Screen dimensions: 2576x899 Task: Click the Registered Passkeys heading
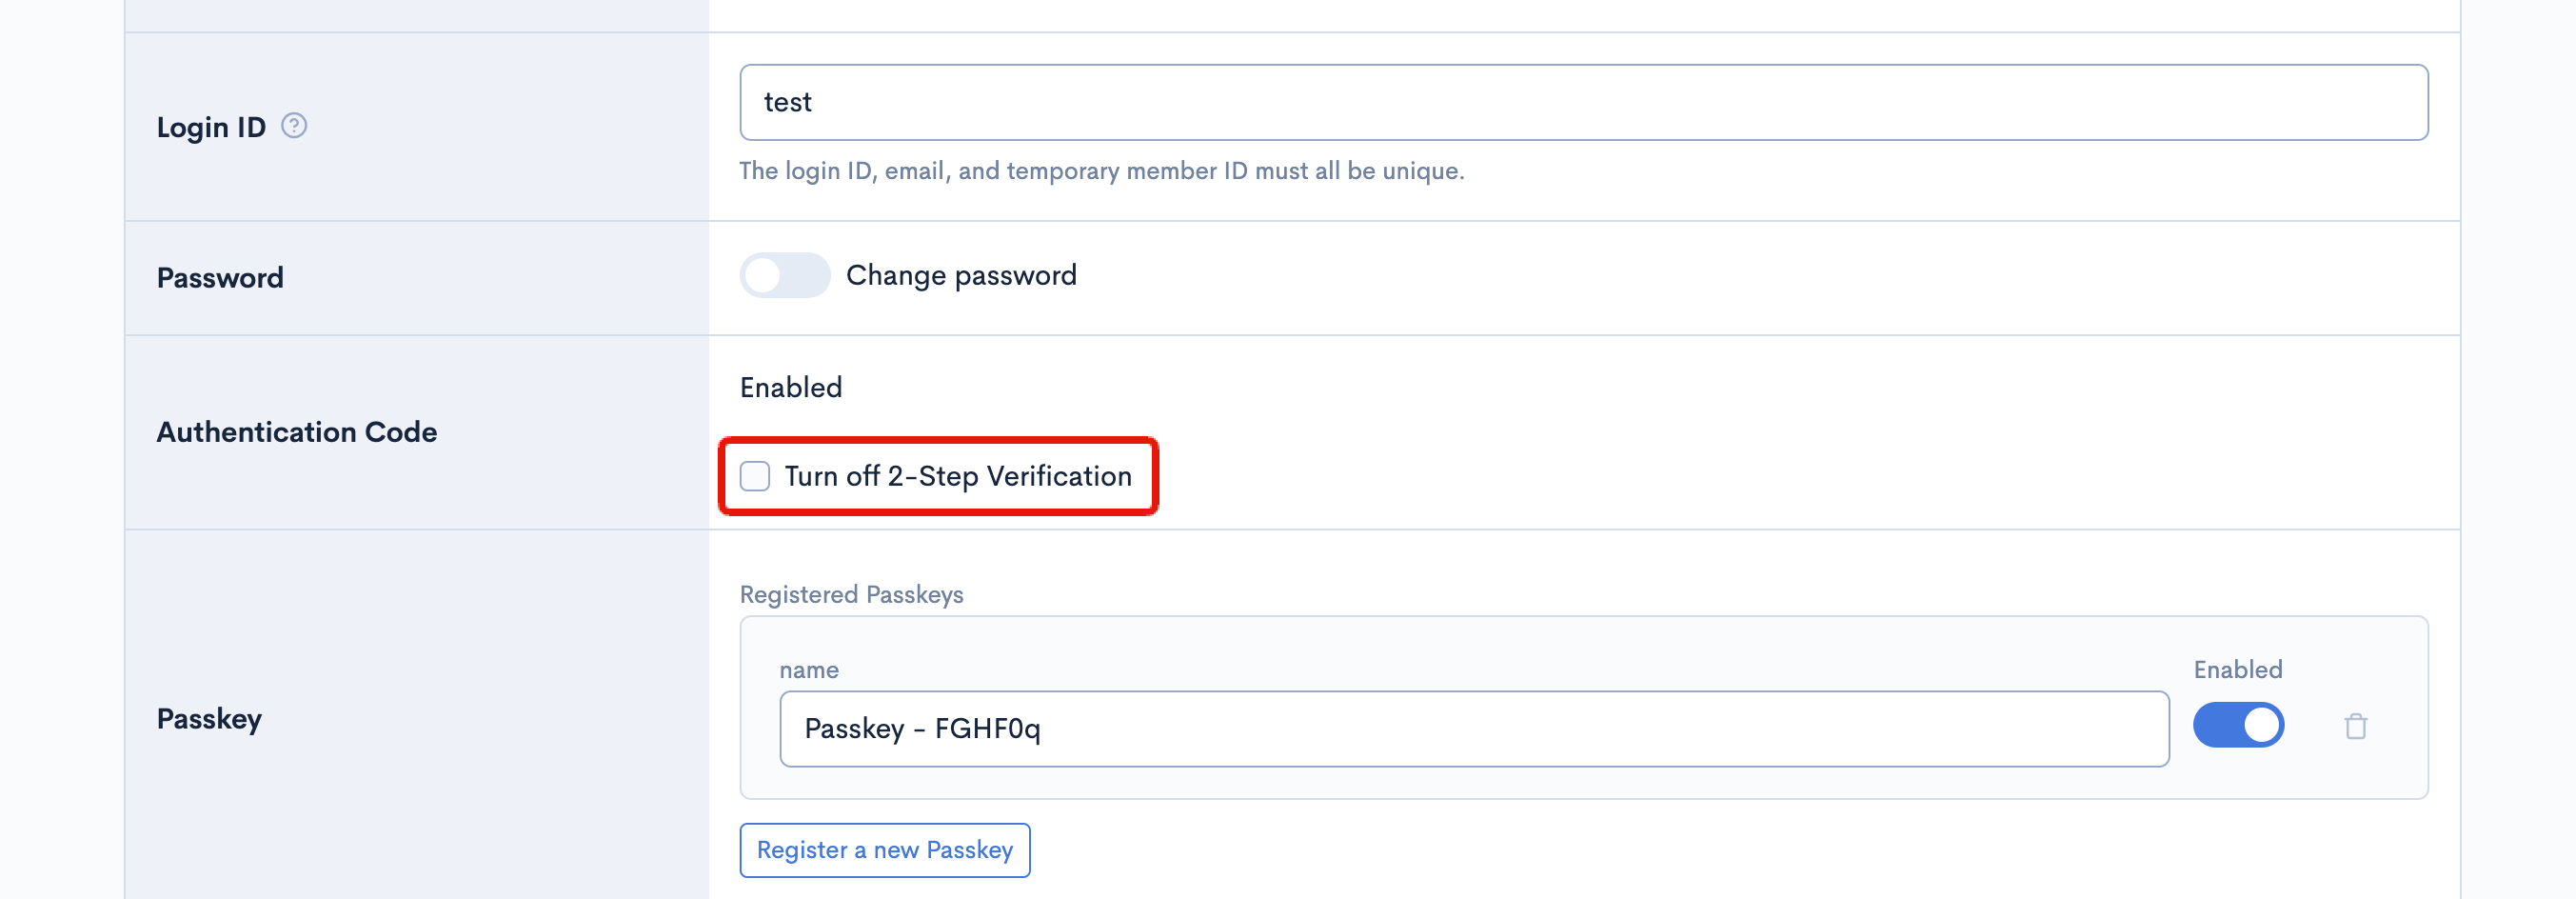pyautogui.click(x=851, y=593)
